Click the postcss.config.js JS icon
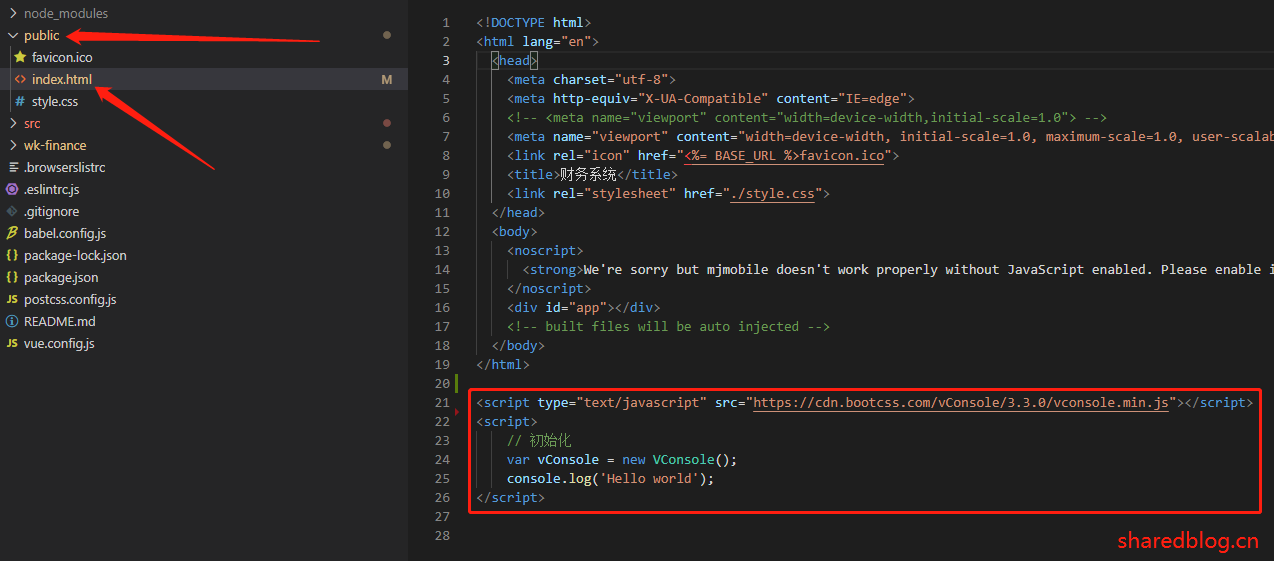This screenshot has width=1274, height=561. (12, 299)
